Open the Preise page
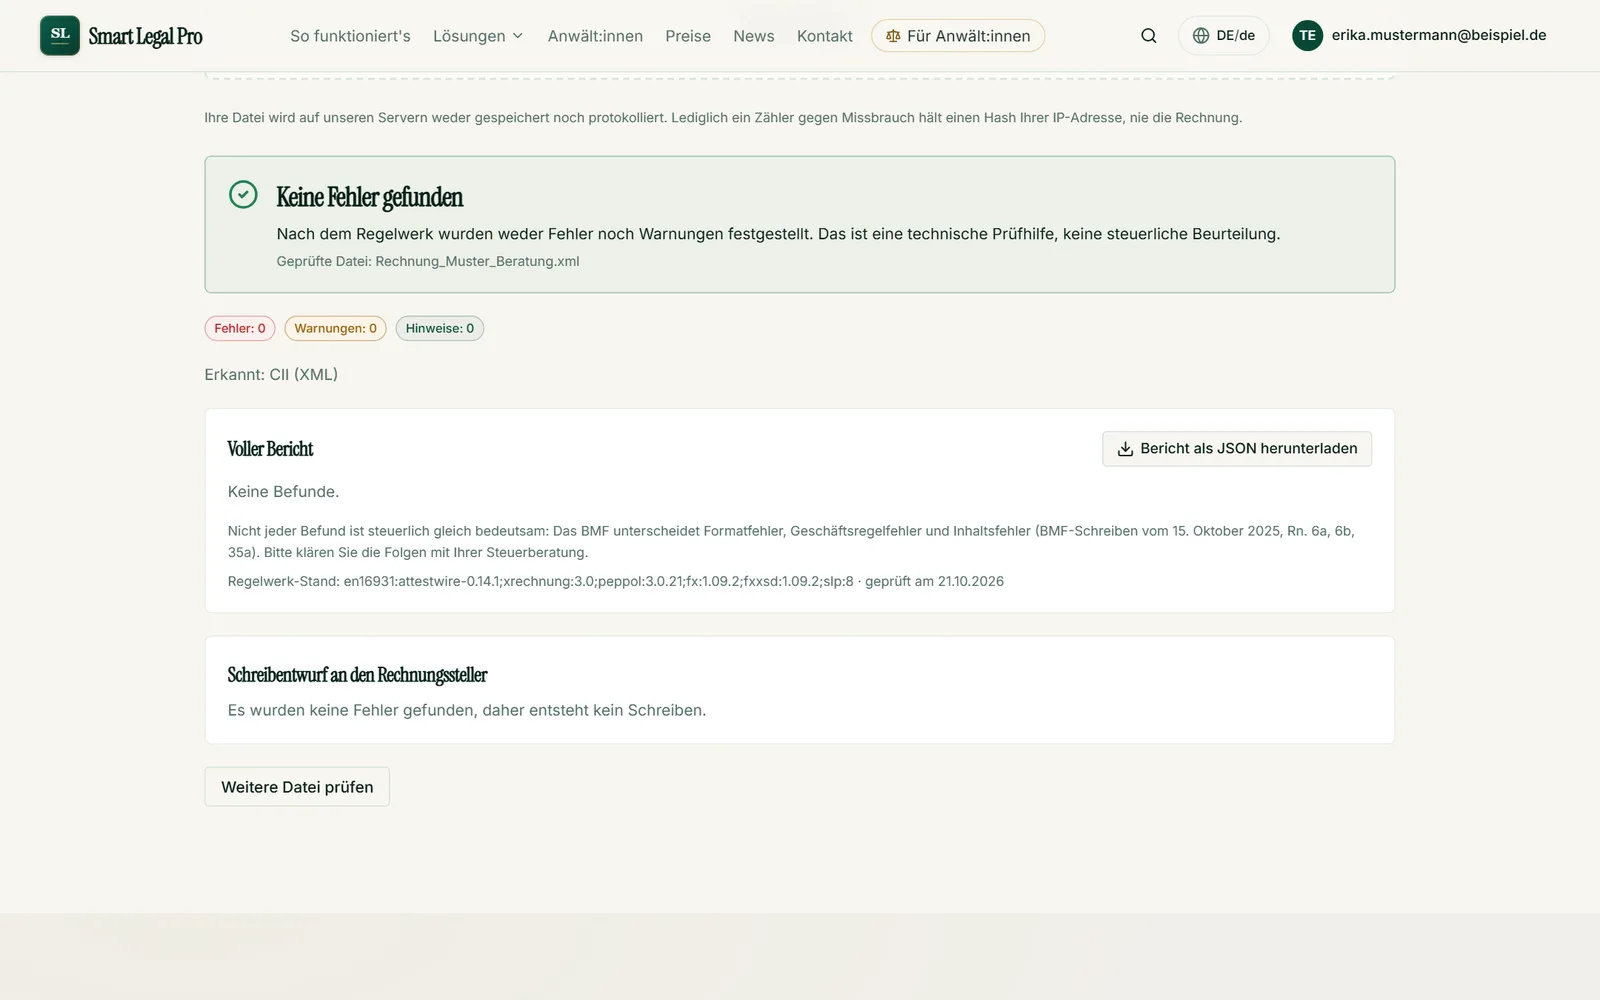1600x1000 pixels. (x=688, y=36)
